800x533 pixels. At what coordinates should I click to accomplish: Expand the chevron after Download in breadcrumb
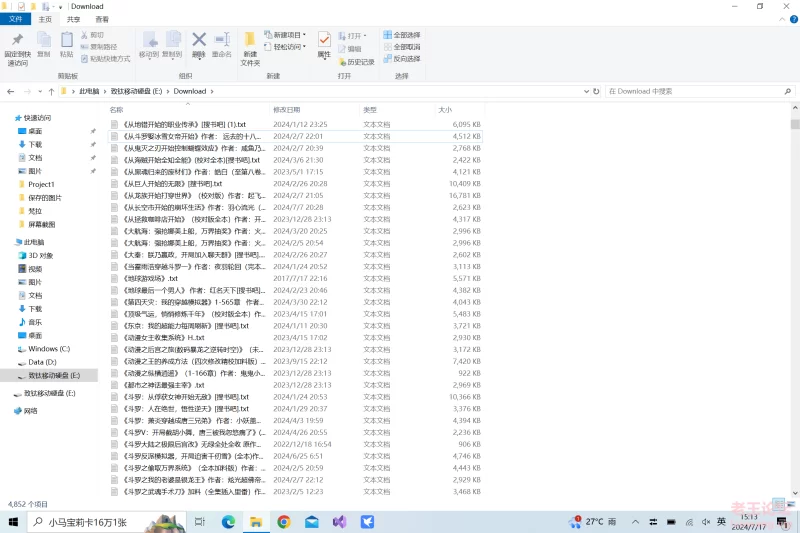[x=212, y=91]
